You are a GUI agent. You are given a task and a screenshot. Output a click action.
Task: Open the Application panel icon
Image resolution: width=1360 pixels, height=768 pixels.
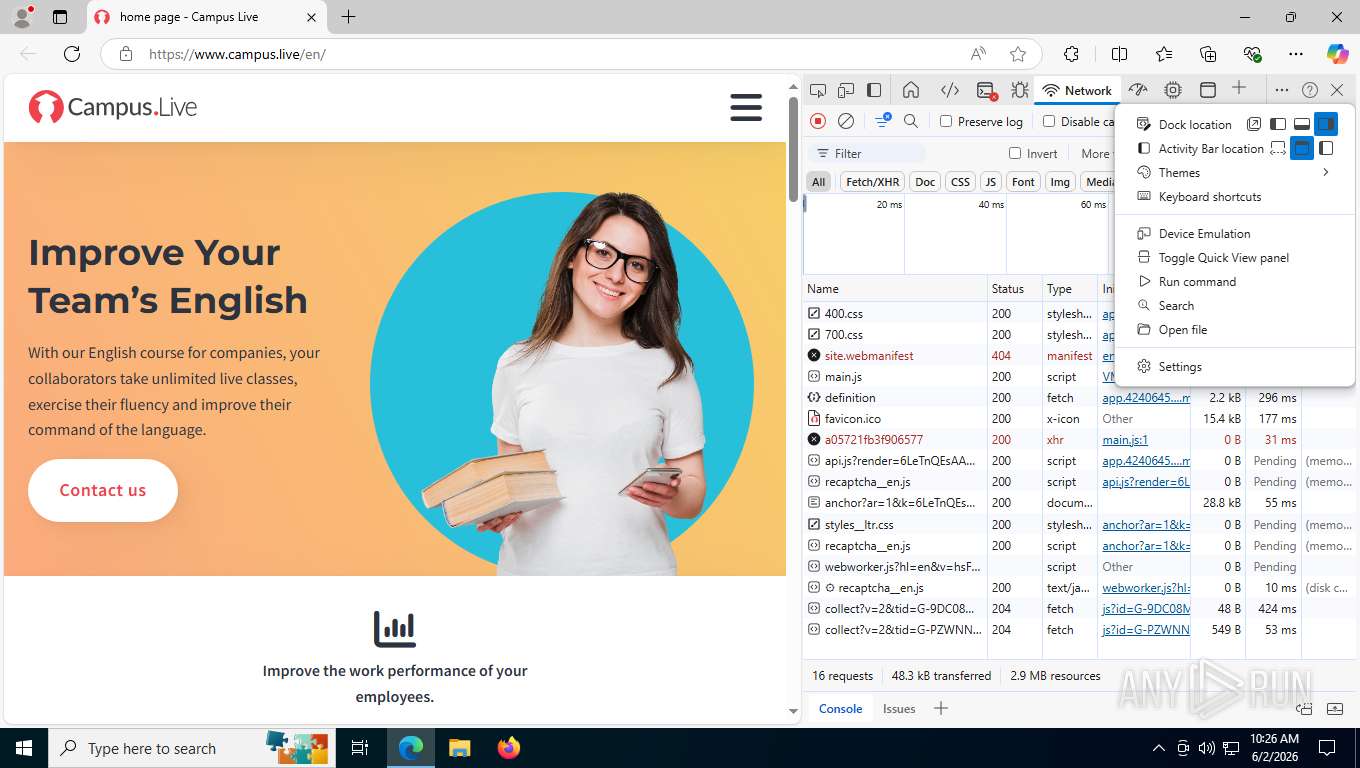pos(1208,90)
